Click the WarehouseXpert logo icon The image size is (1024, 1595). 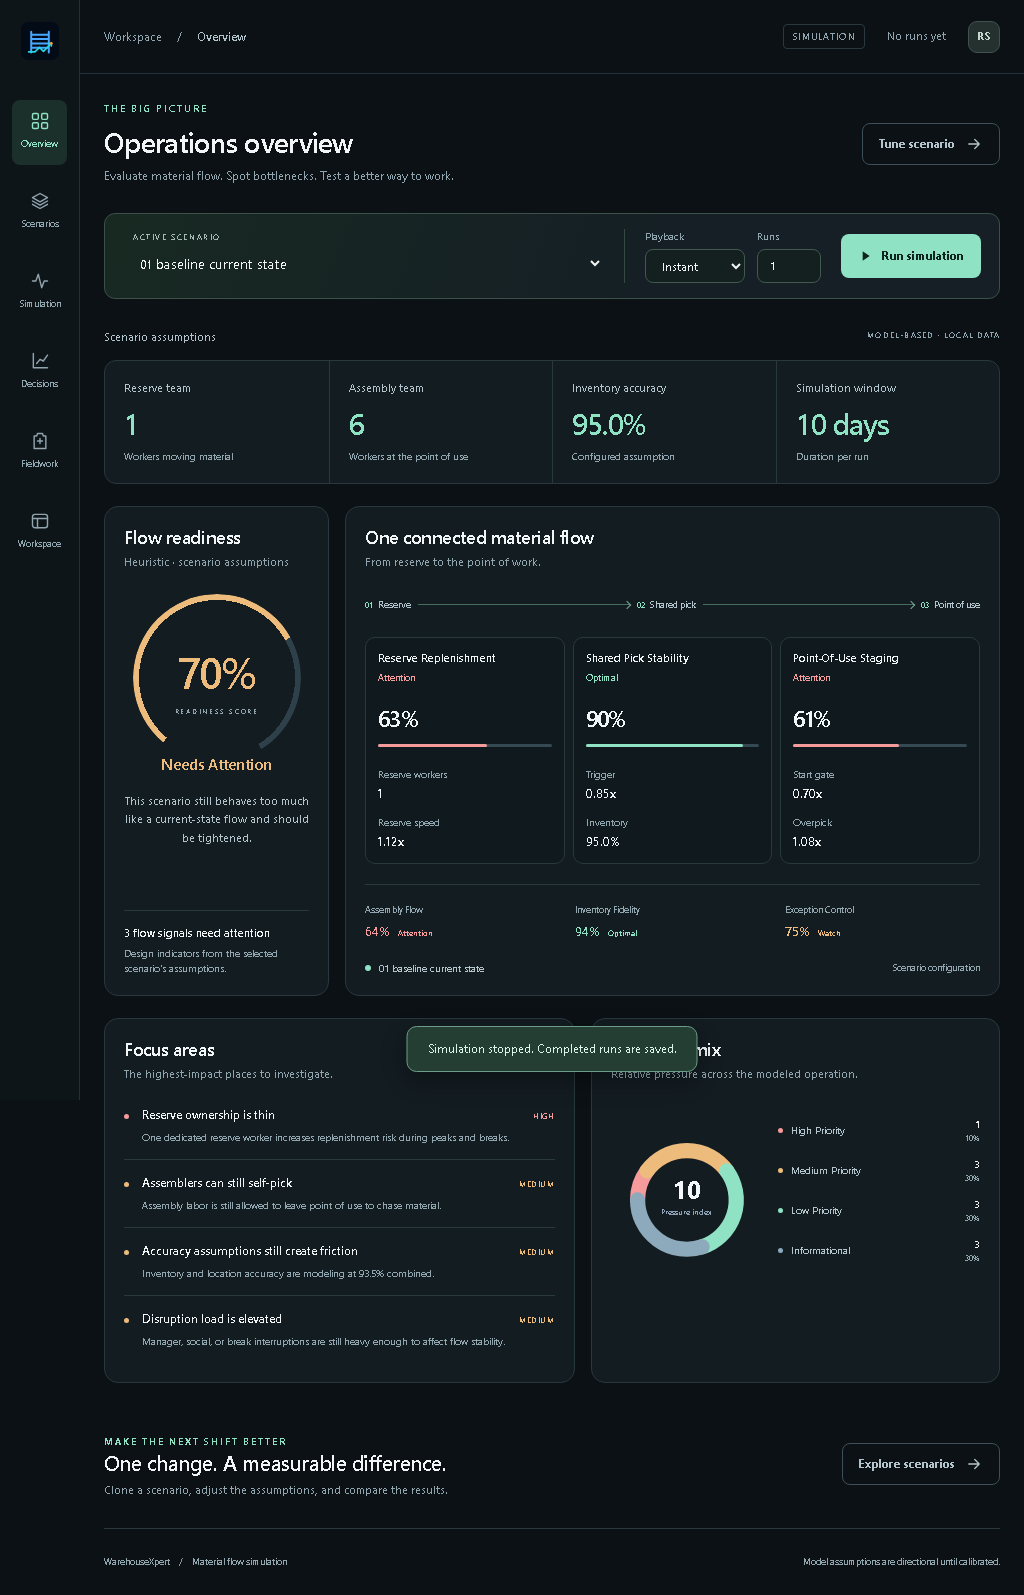point(40,42)
